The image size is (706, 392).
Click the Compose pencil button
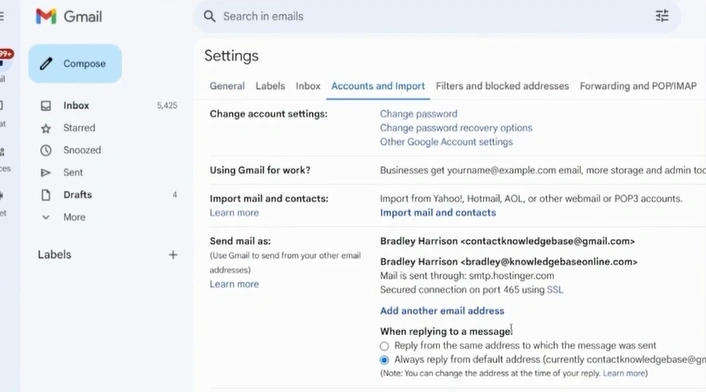[75, 63]
